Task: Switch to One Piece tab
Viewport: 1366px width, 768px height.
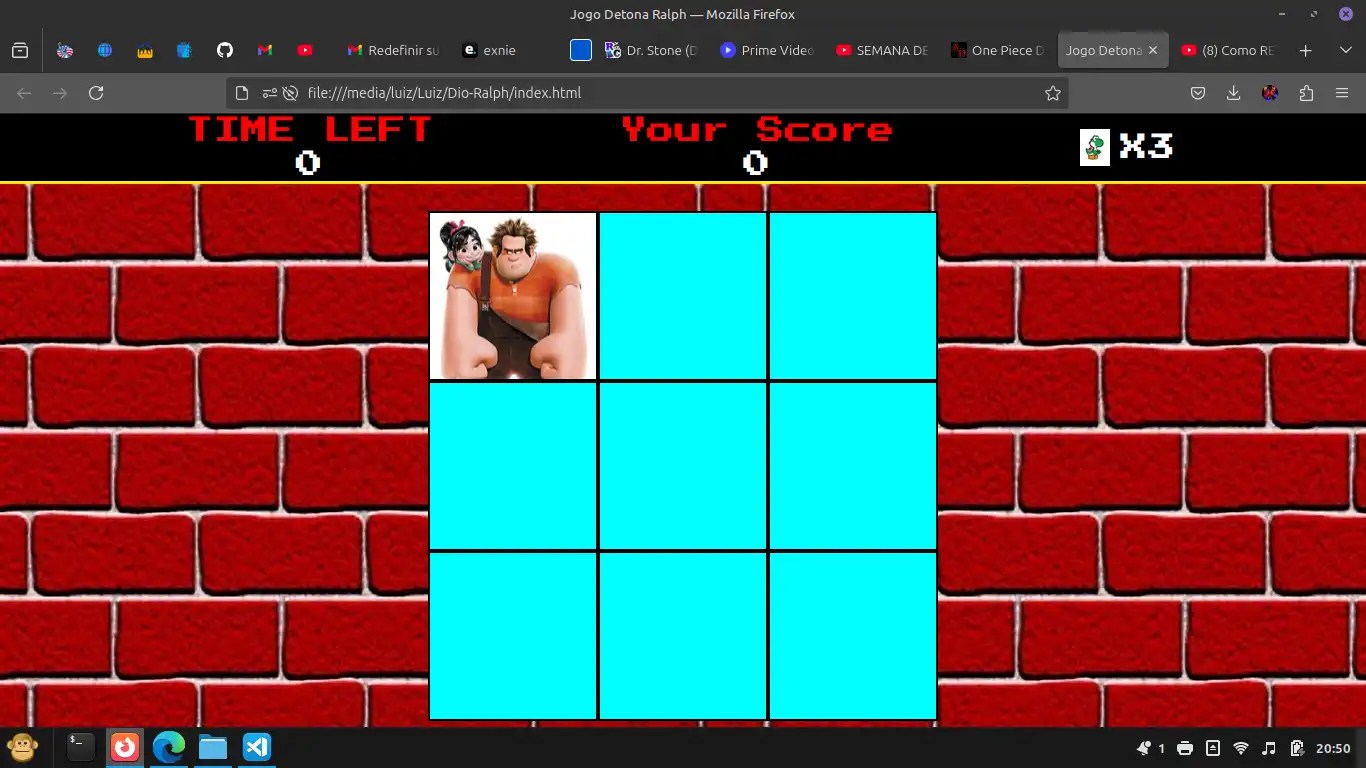Action: tap(997, 50)
